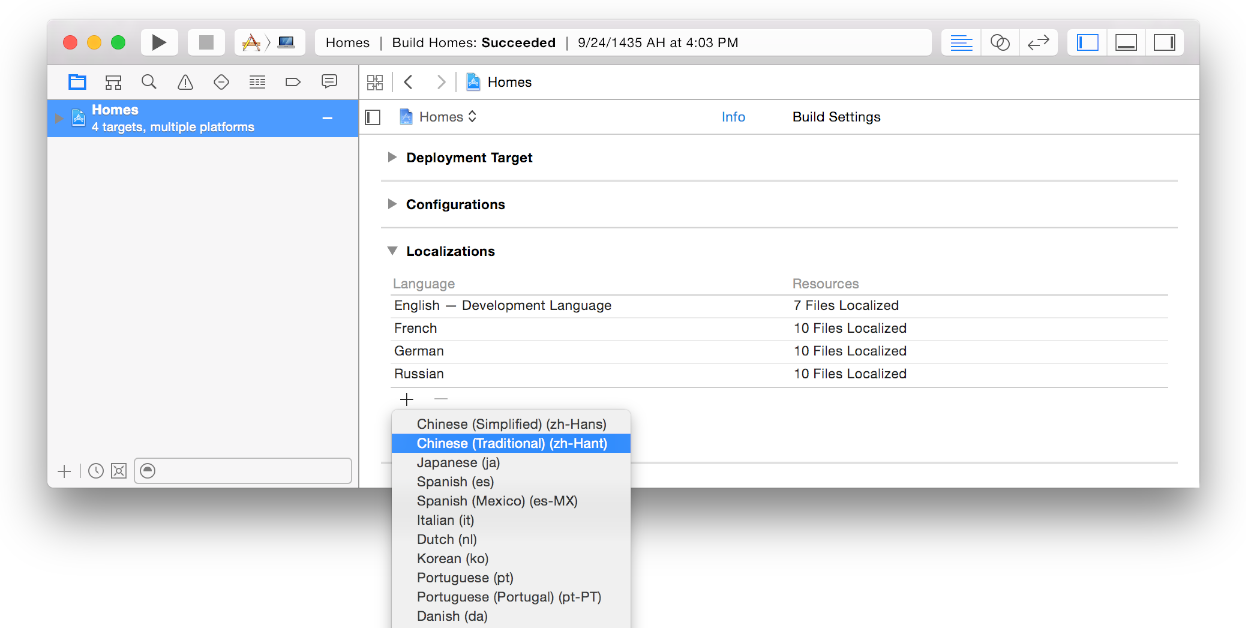Click the Stop button in toolbar
Screen dimensions: 1246x628
(206, 42)
